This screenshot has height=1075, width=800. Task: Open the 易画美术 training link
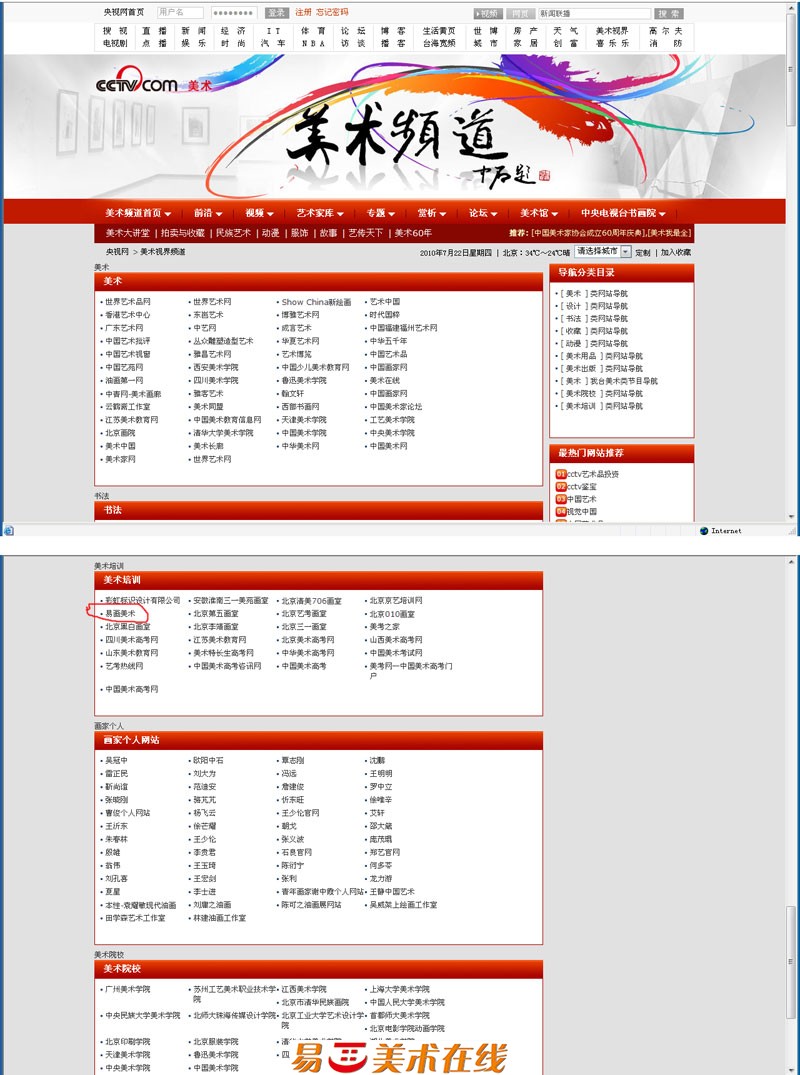click(x=120, y=614)
